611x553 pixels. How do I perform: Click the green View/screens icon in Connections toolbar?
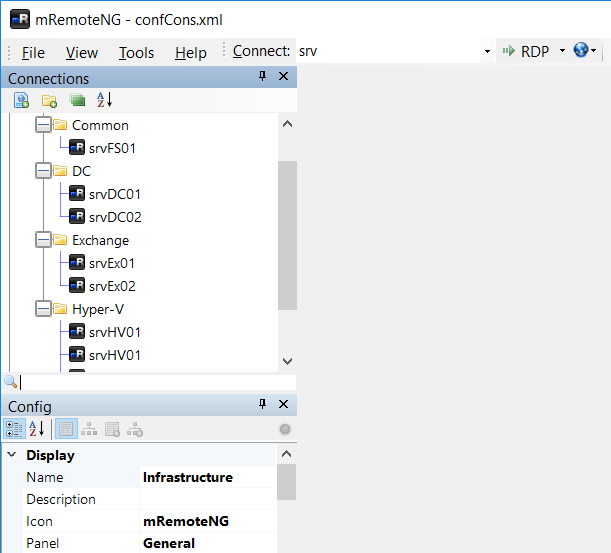77,100
